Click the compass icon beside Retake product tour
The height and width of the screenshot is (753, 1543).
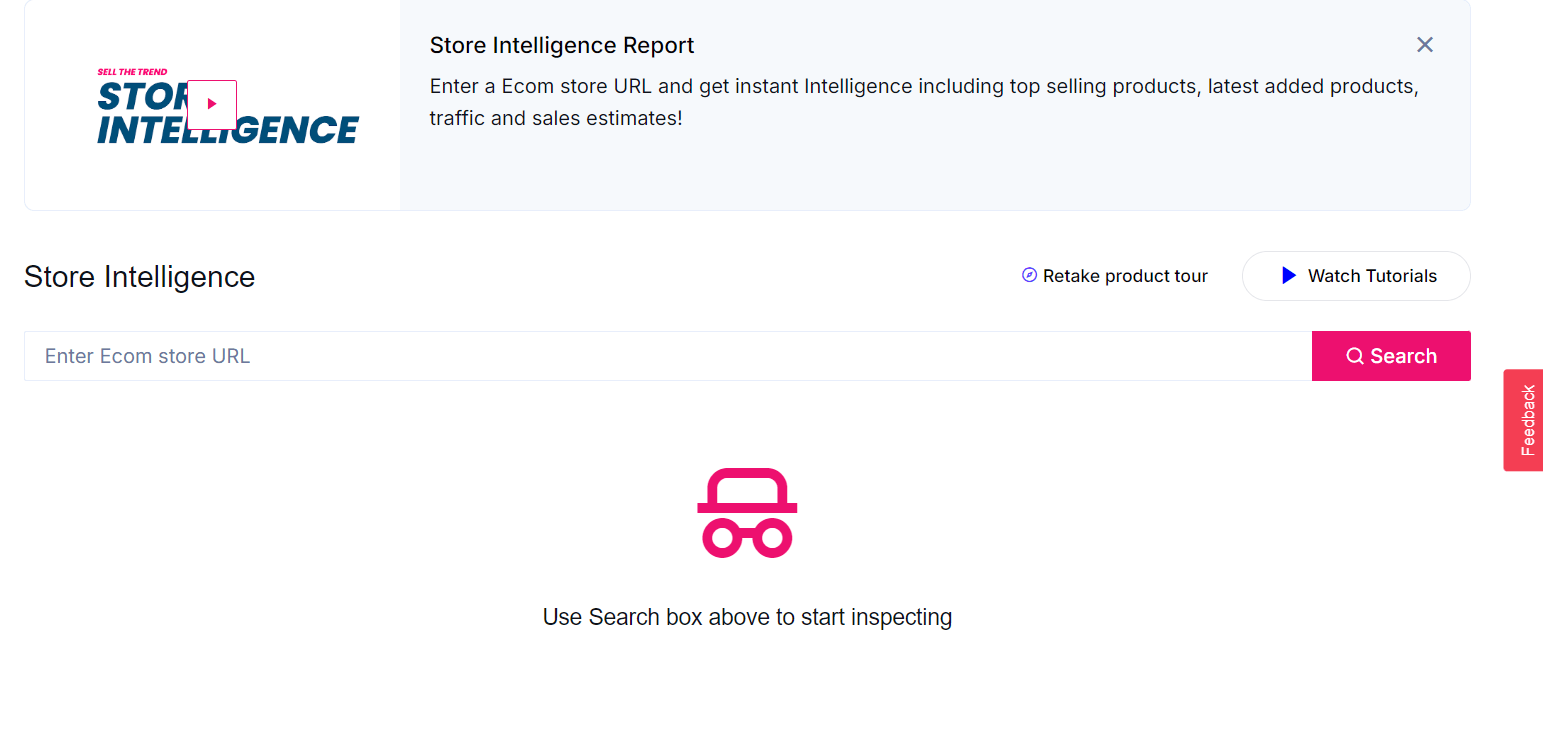click(x=1029, y=275)
